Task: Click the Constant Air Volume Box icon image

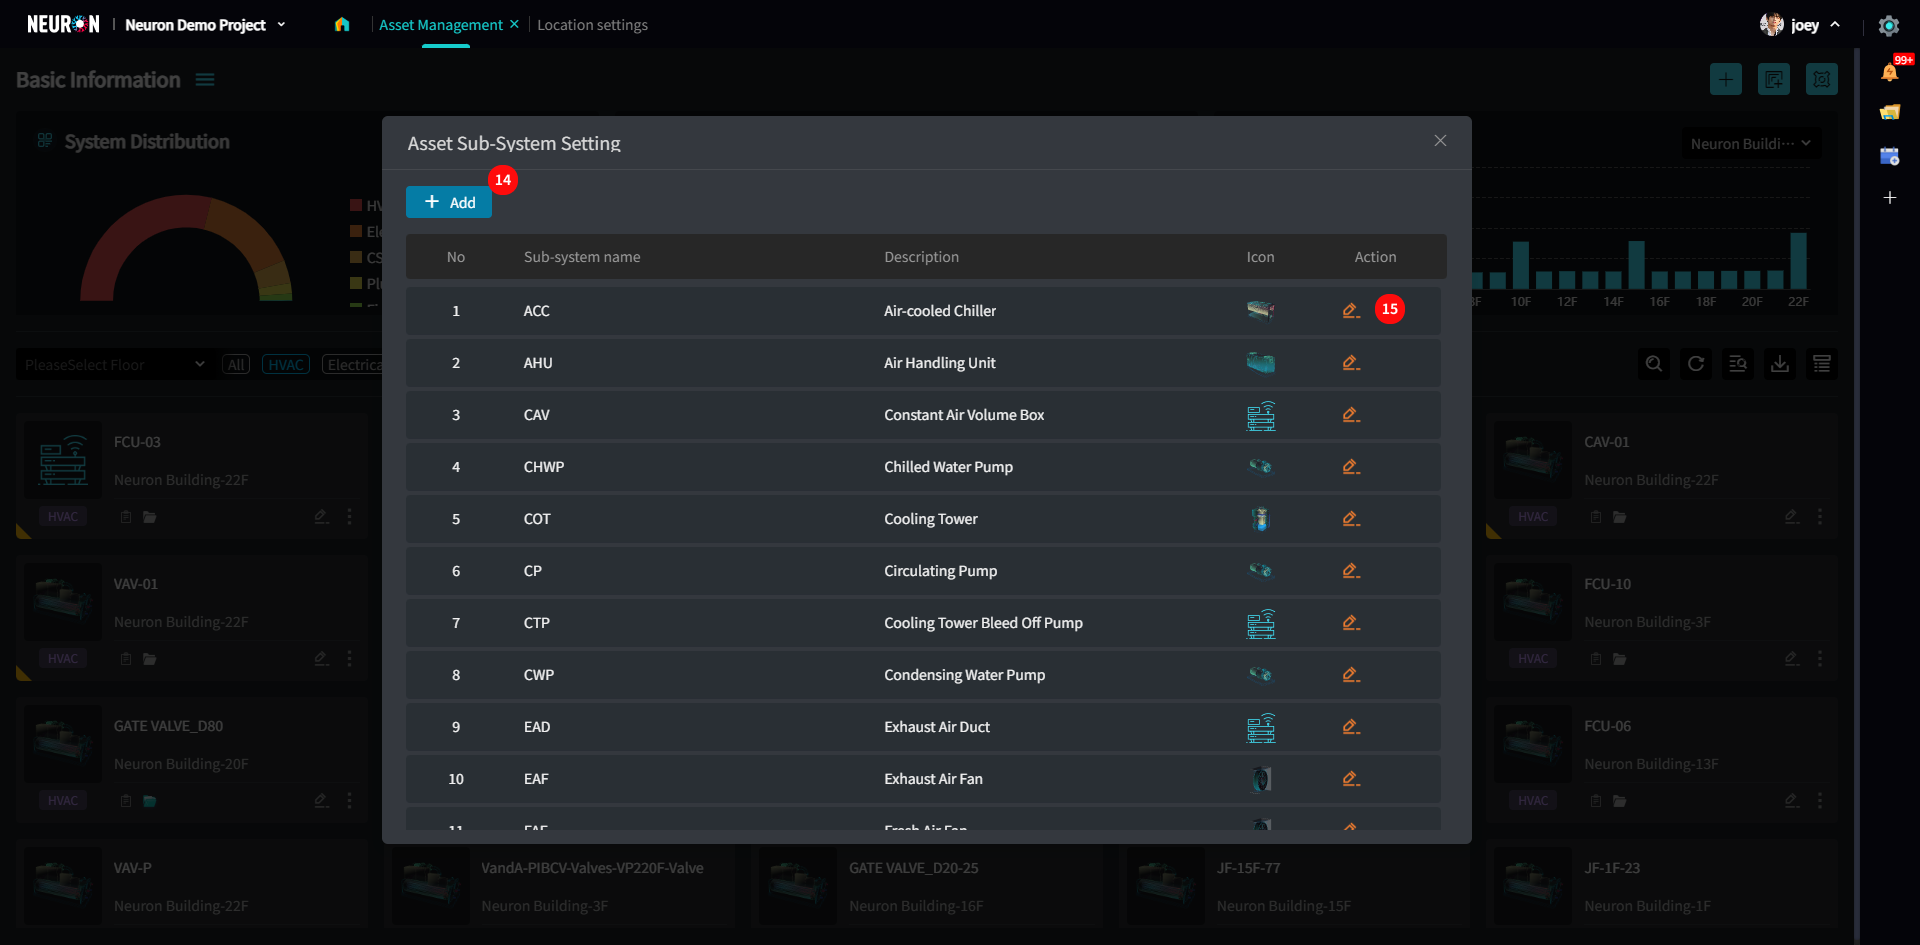Action: pos(1261,415)
